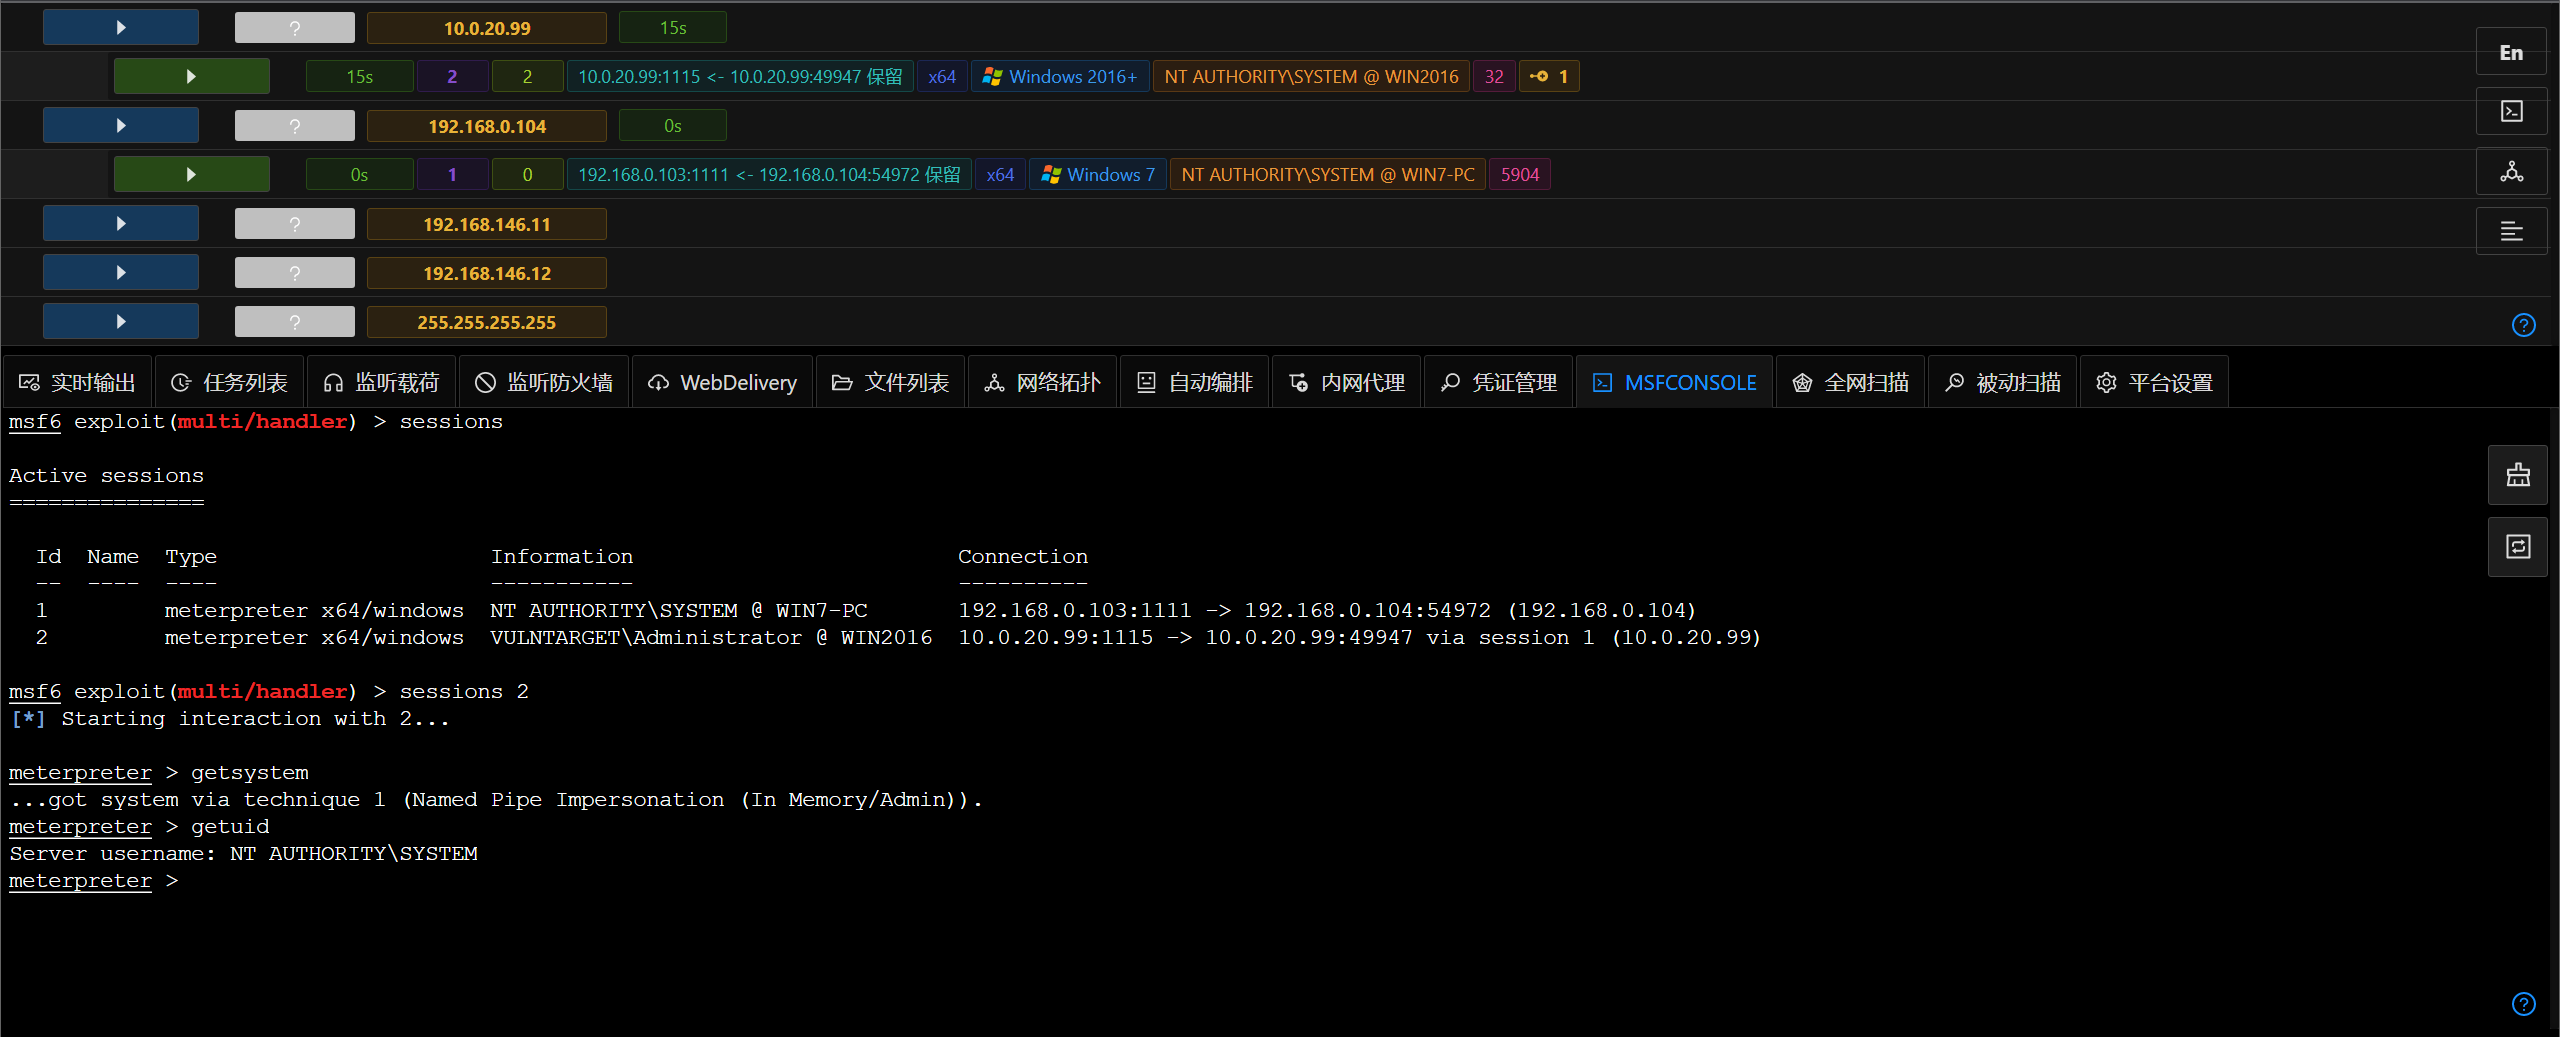Switch to the MSFCONSOLE tab

[x=1675, y=382]
